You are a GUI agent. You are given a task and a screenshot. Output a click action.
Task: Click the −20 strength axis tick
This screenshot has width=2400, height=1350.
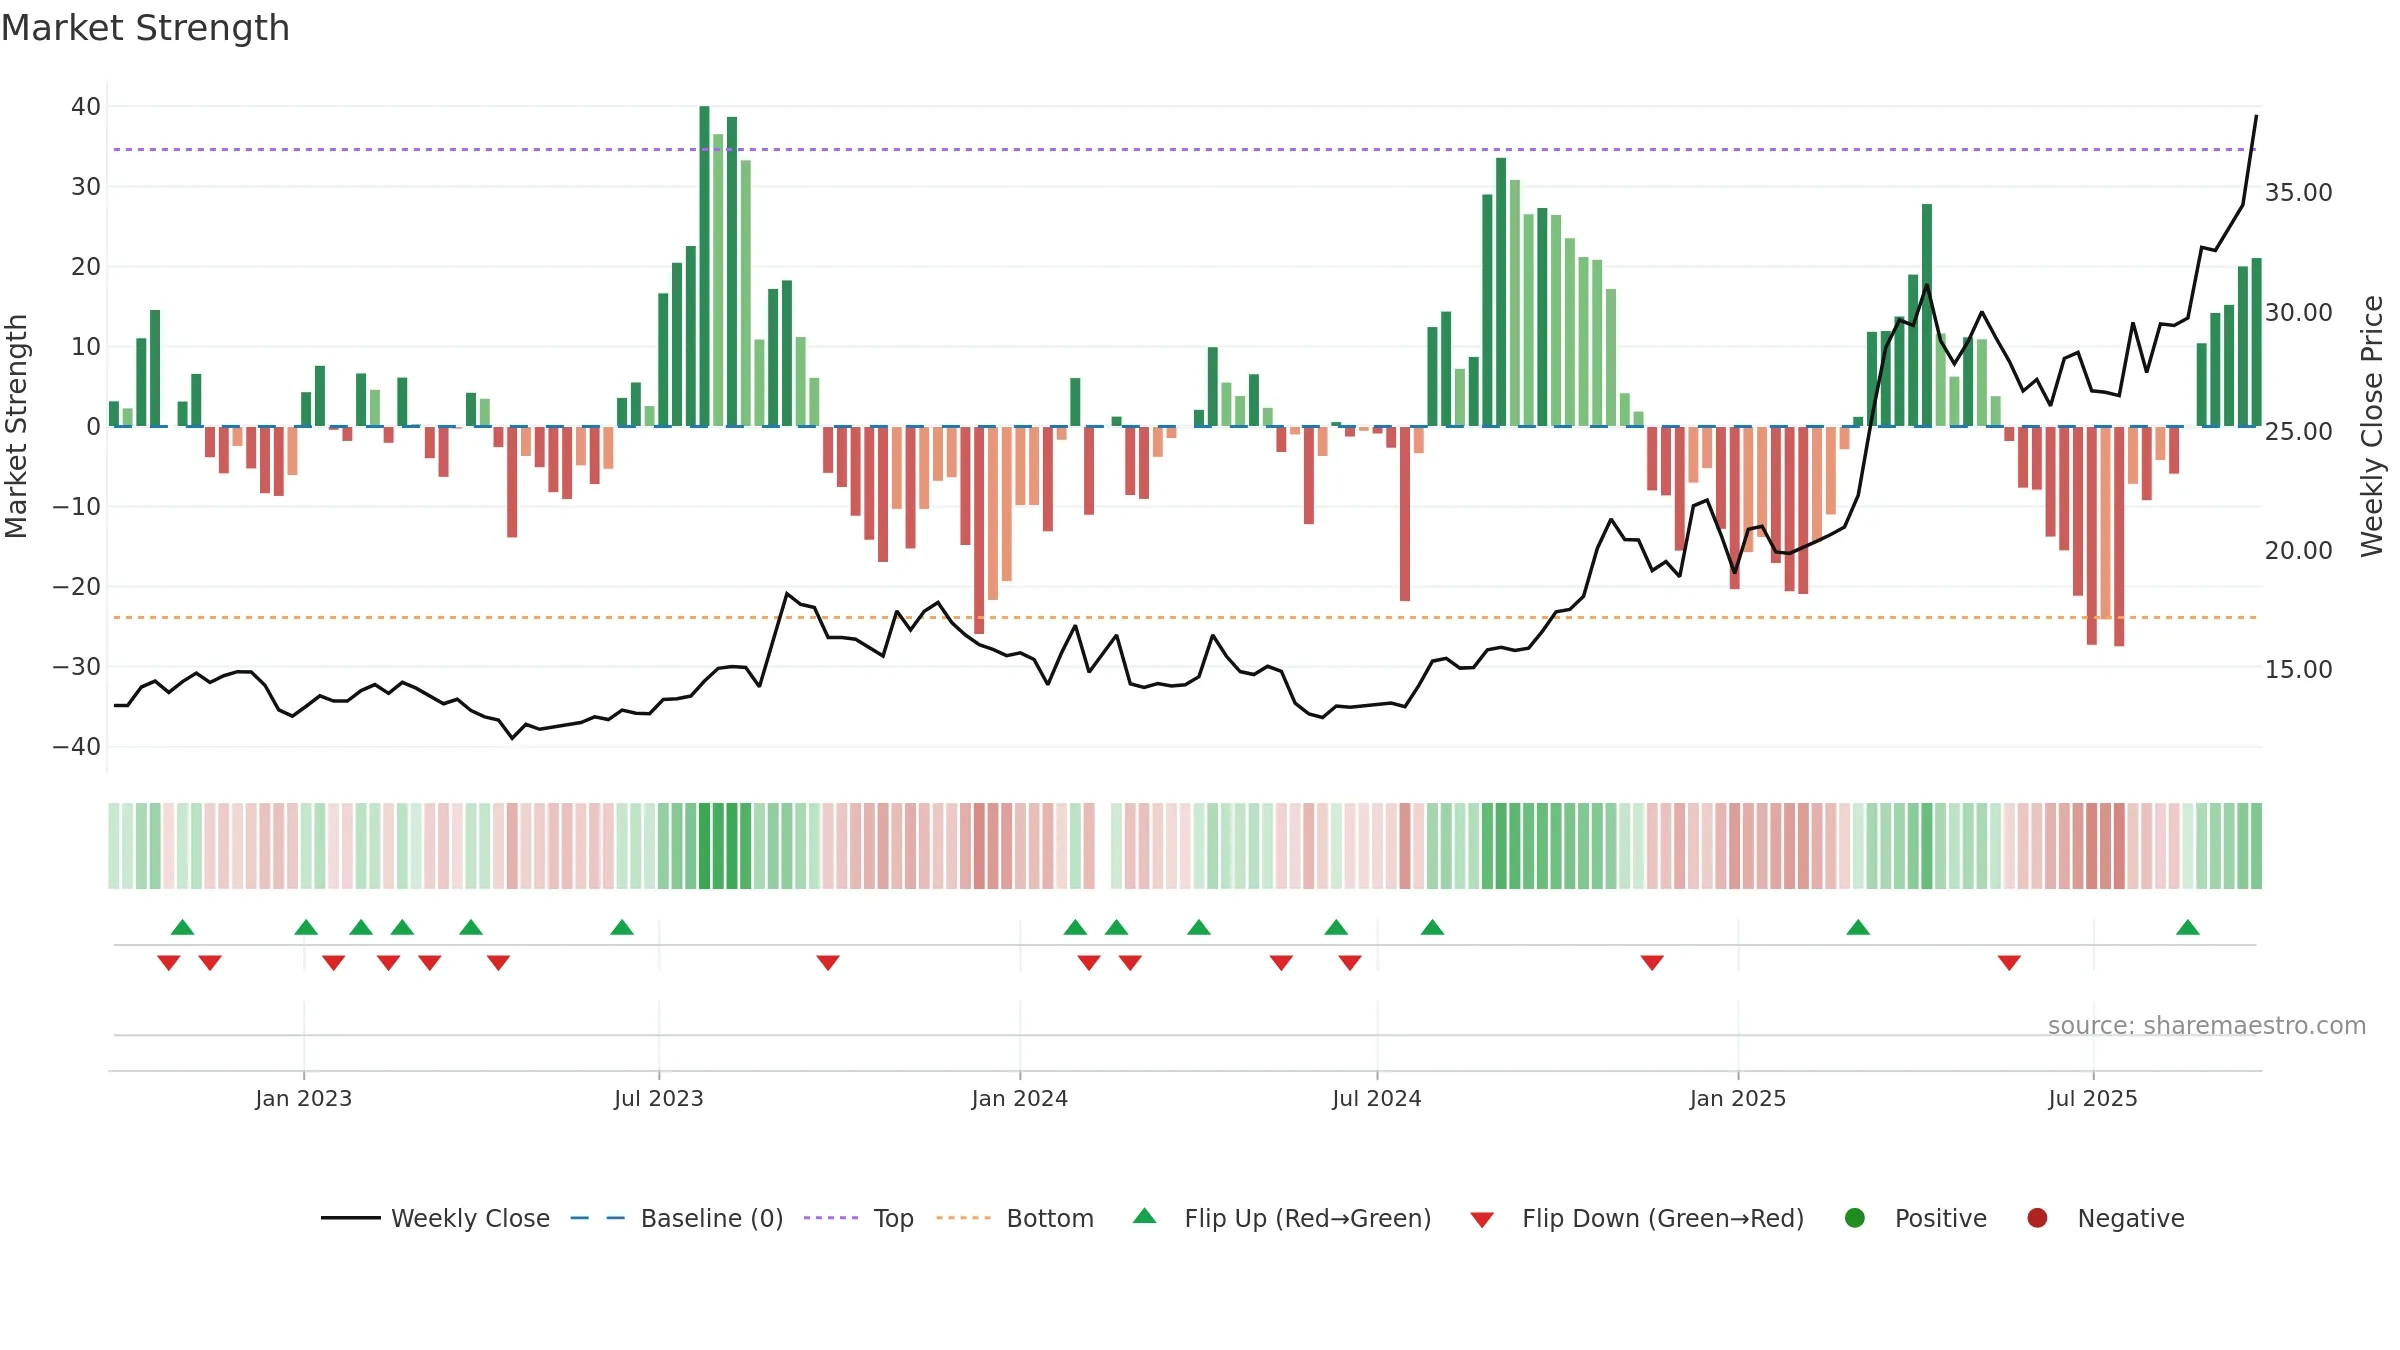[77, 587]
